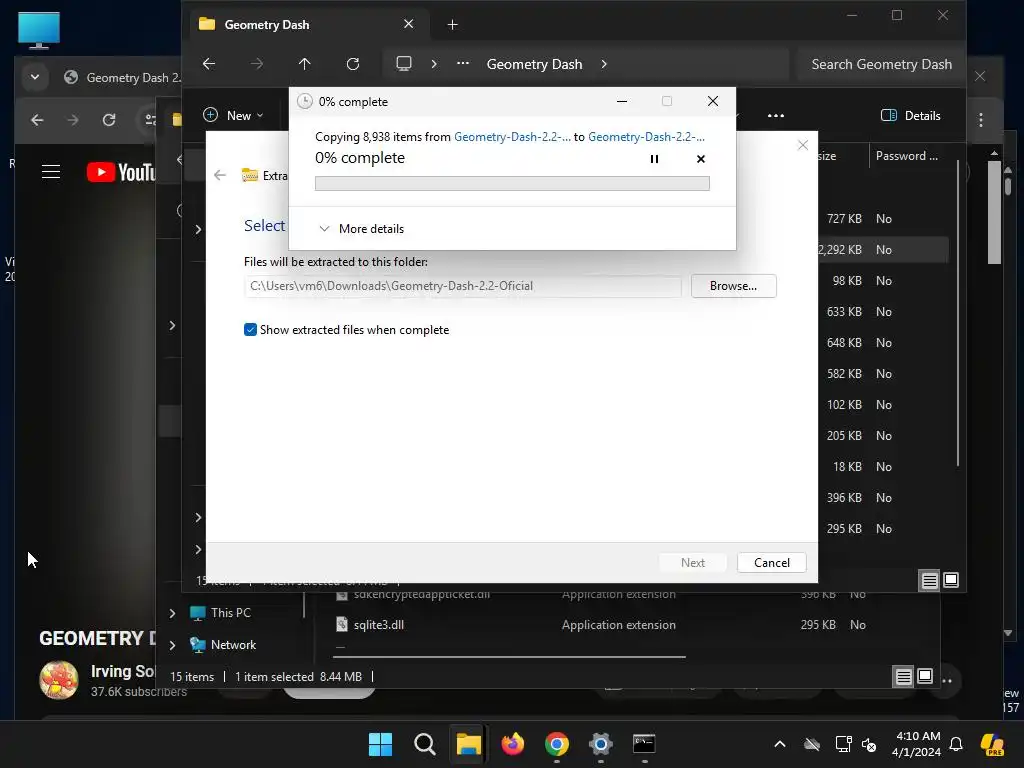
Task: Click the desktop monitor icon
Action: [39, 30]
